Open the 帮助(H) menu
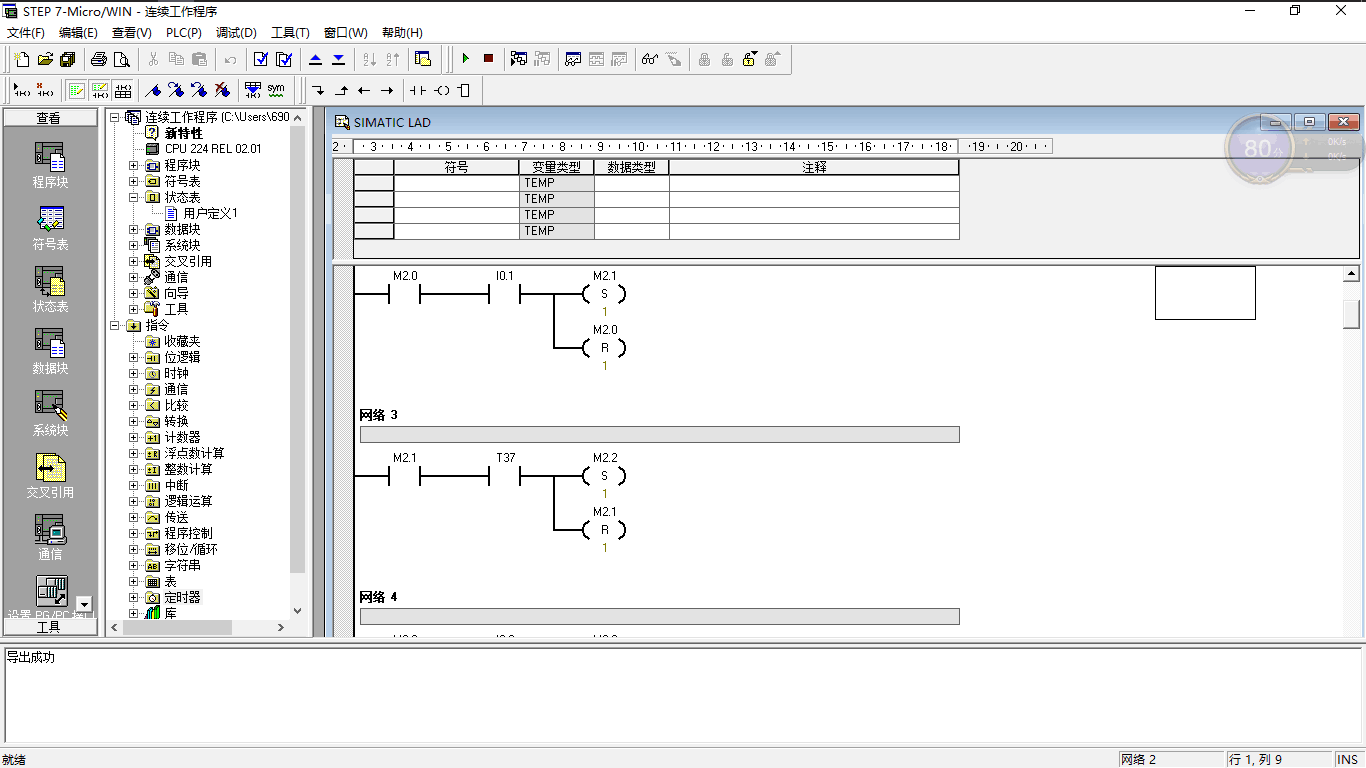 pos(402,33)
